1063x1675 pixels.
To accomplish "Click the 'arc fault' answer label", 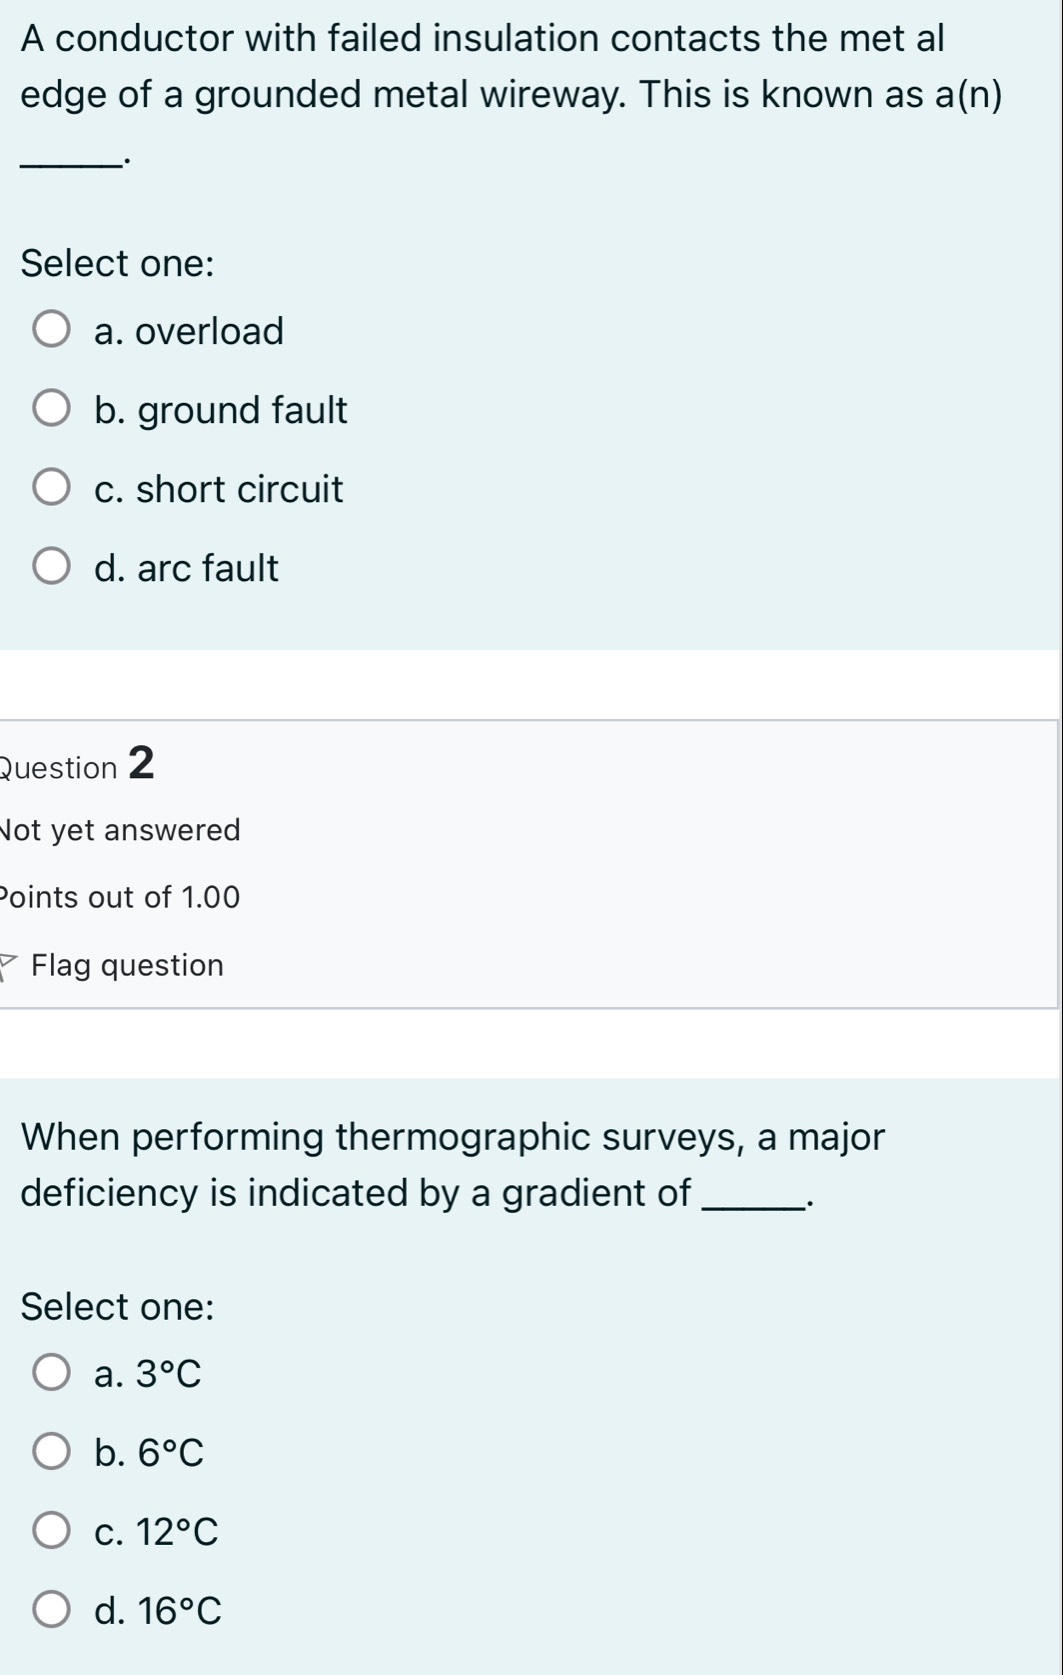I will click(207, 568).
